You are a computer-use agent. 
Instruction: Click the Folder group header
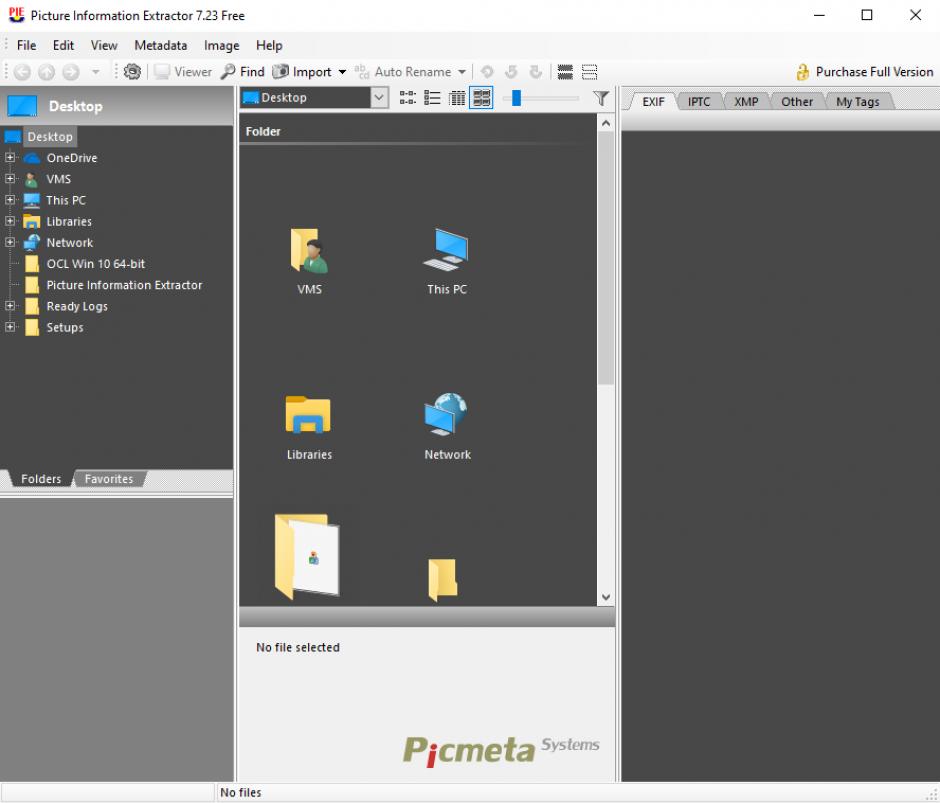click(x=263, y=131)
